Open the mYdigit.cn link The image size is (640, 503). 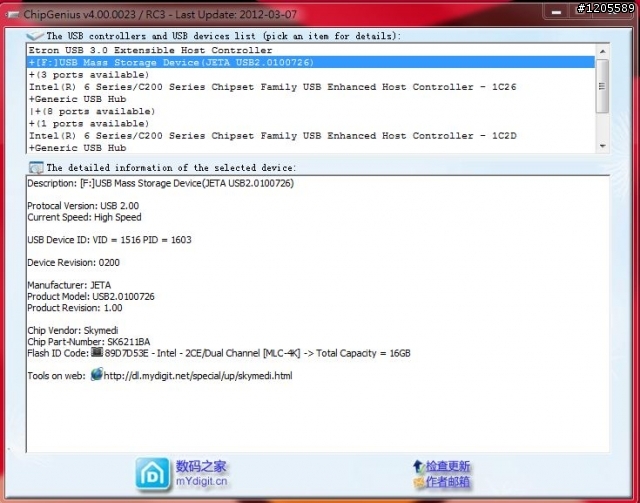201,482
